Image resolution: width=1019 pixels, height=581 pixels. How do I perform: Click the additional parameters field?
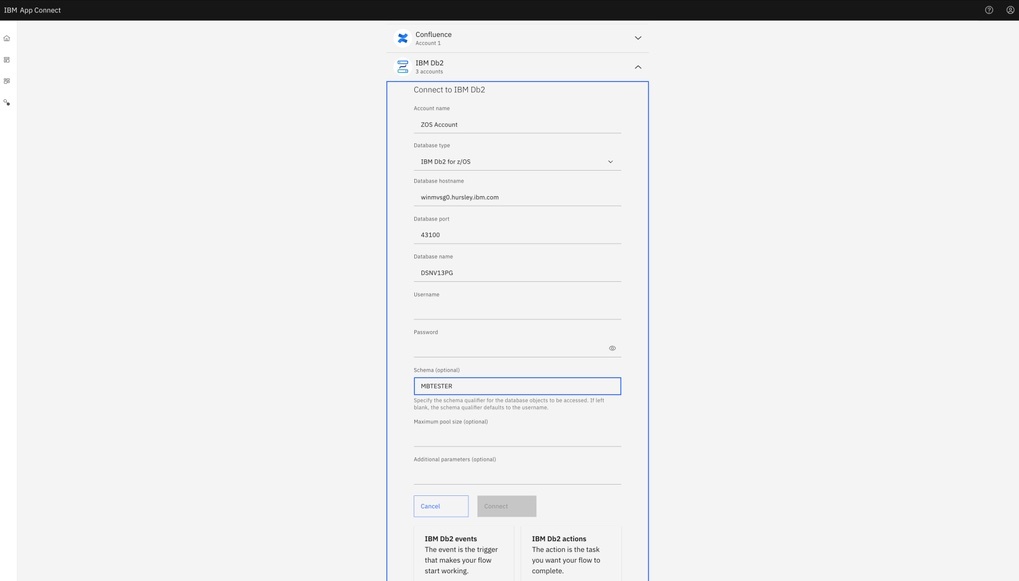(517, 472)
